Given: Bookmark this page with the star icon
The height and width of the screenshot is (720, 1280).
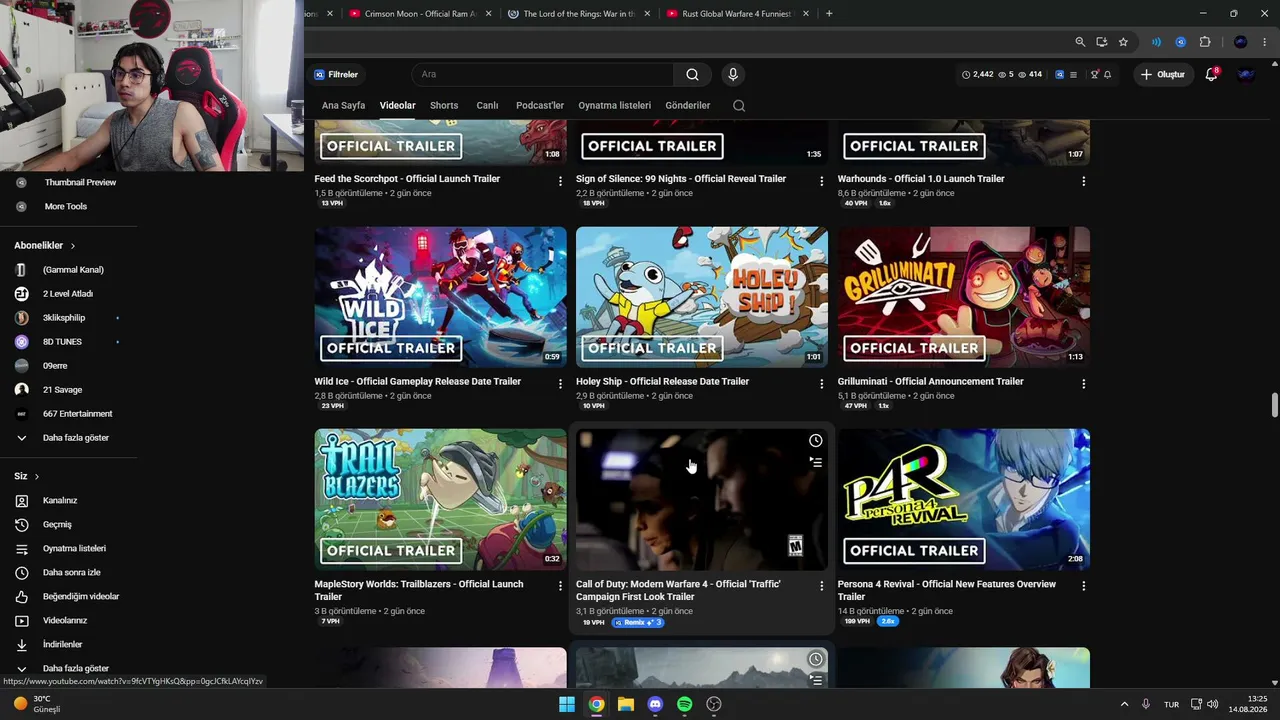Looking at the screenshot, I should (1123, 42).
